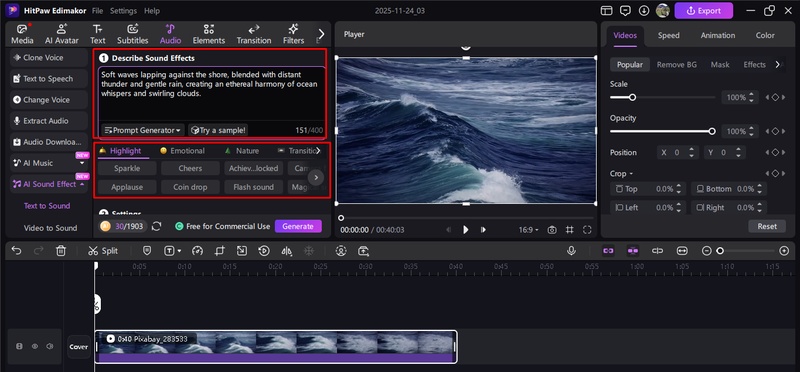
Task: Open the Help menu
Action: point(152,11)
